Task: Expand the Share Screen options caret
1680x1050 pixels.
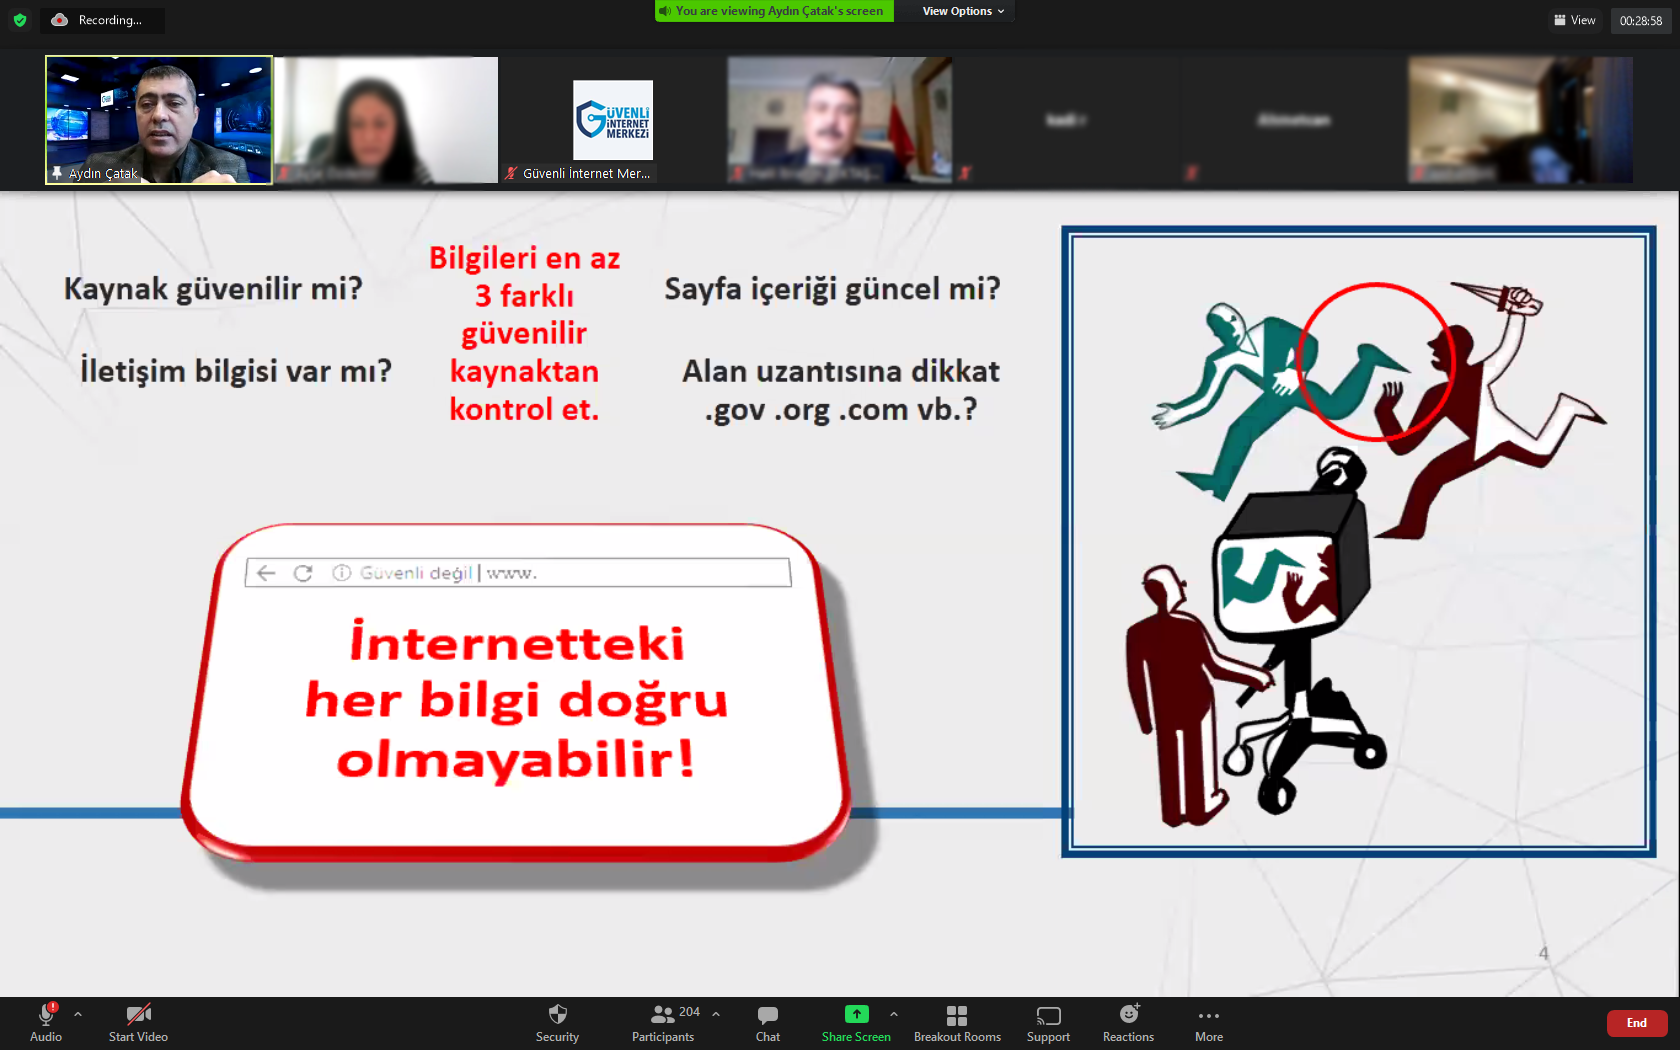Action: click(894, 1014)
